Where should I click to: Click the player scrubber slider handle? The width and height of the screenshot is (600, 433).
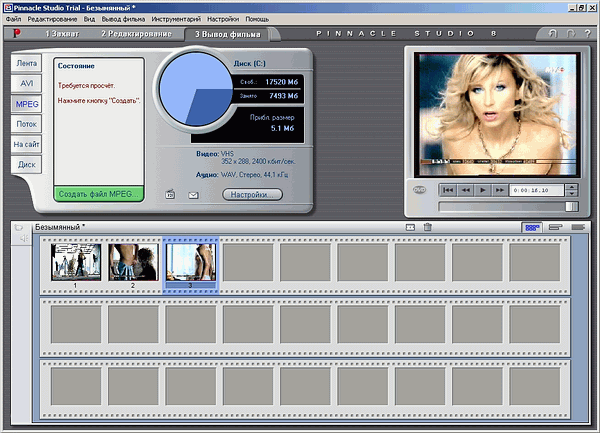click(571, 207)
